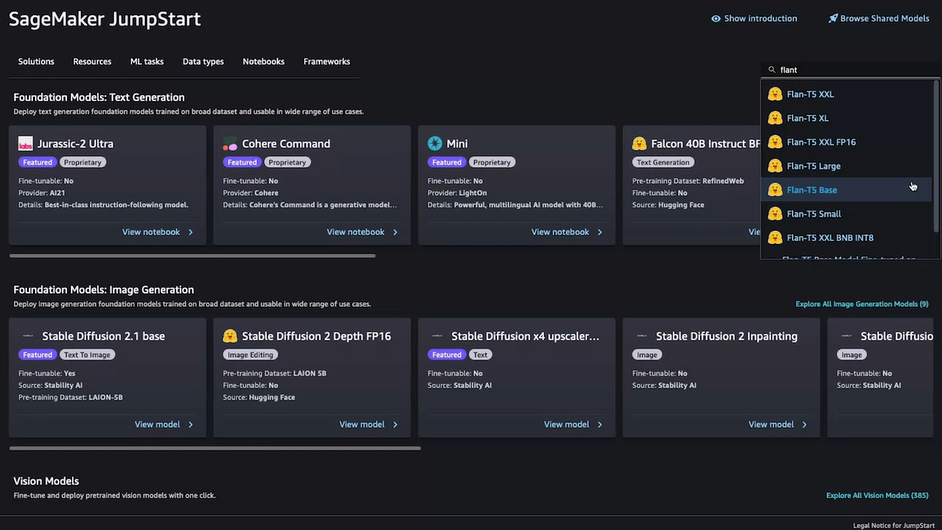Open View notebook for Jurassic-2 Ultra
942x530 pixels.
(x=157, y=232)
